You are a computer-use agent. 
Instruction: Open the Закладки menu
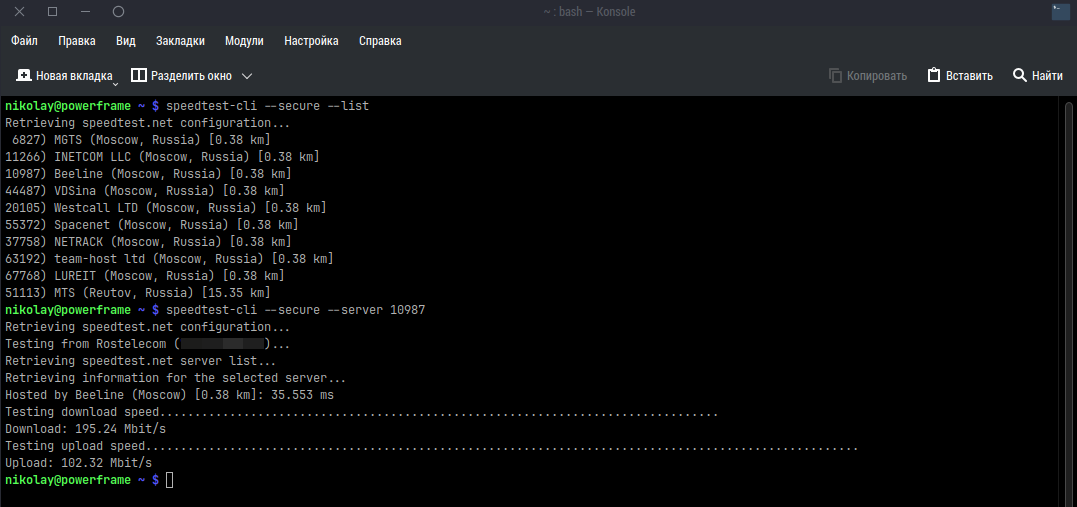coord(180,41)
